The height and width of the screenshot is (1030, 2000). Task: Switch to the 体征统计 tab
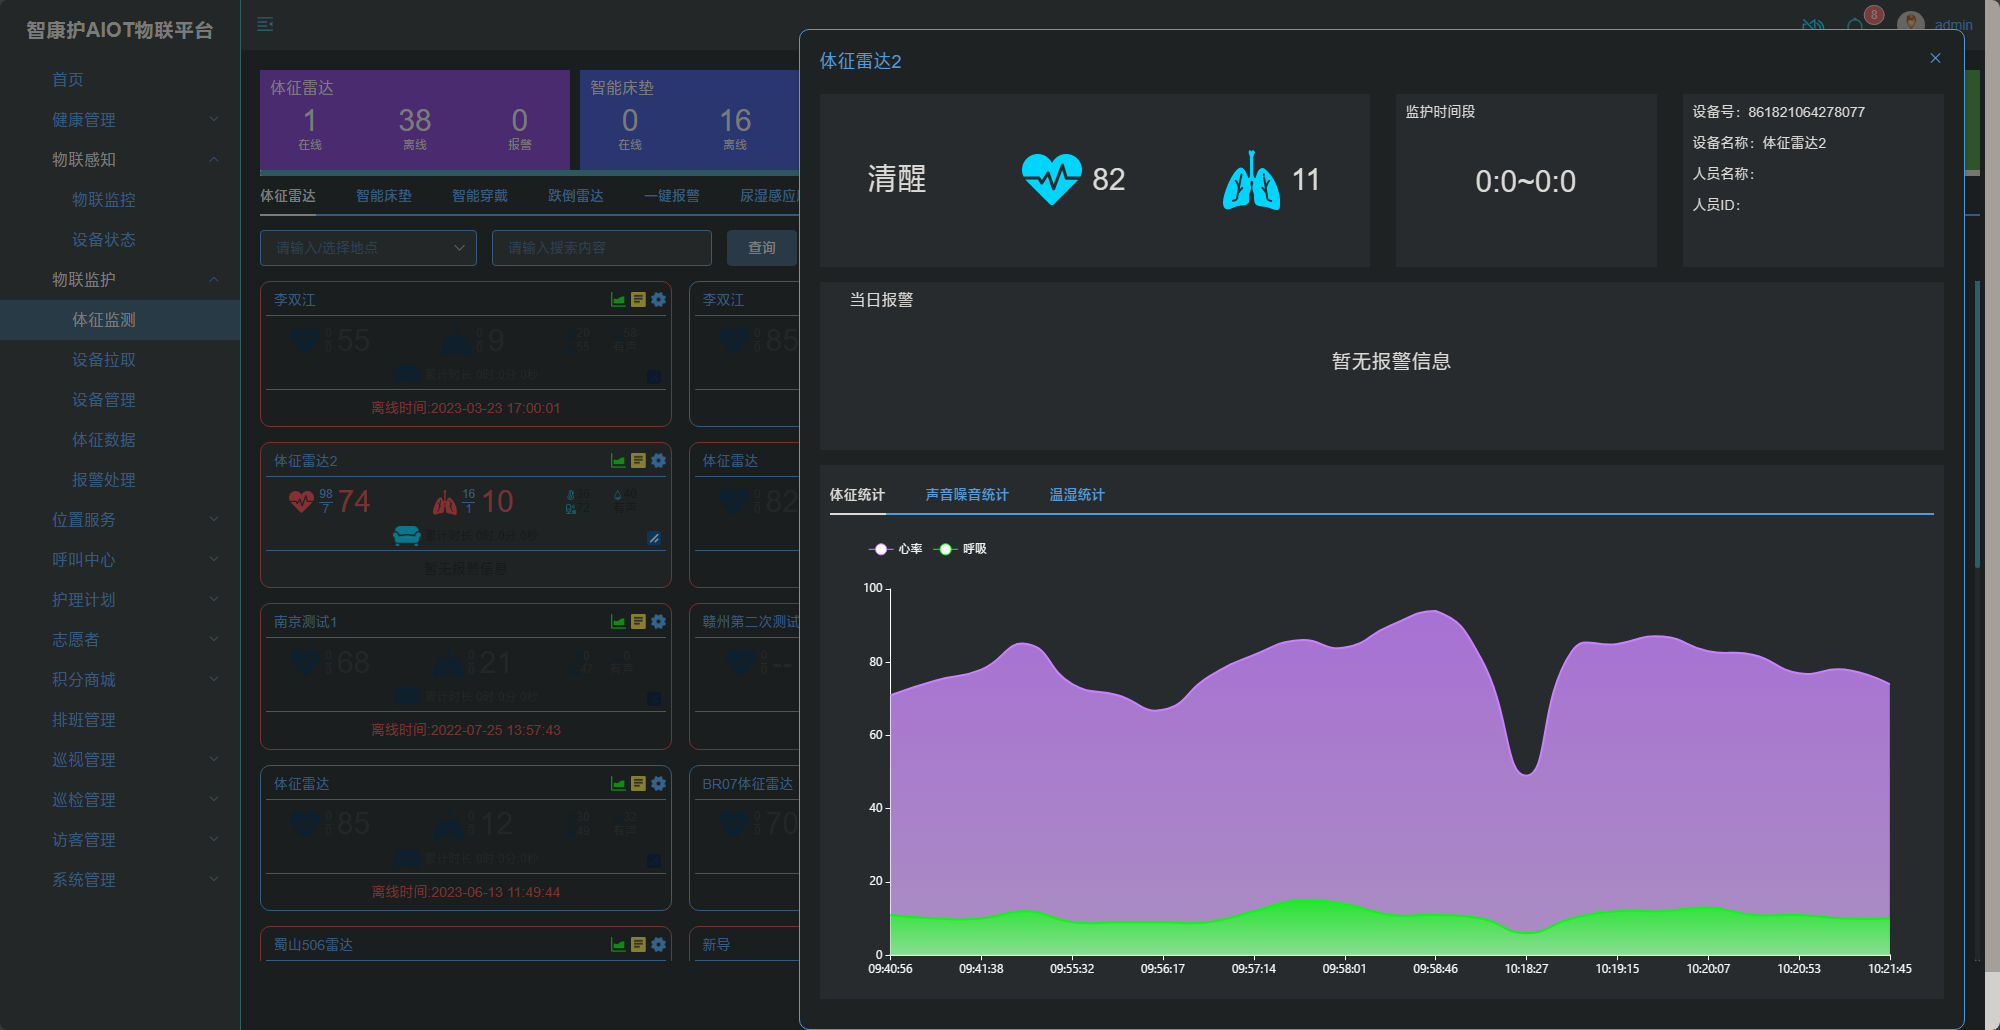coord(857,495)
